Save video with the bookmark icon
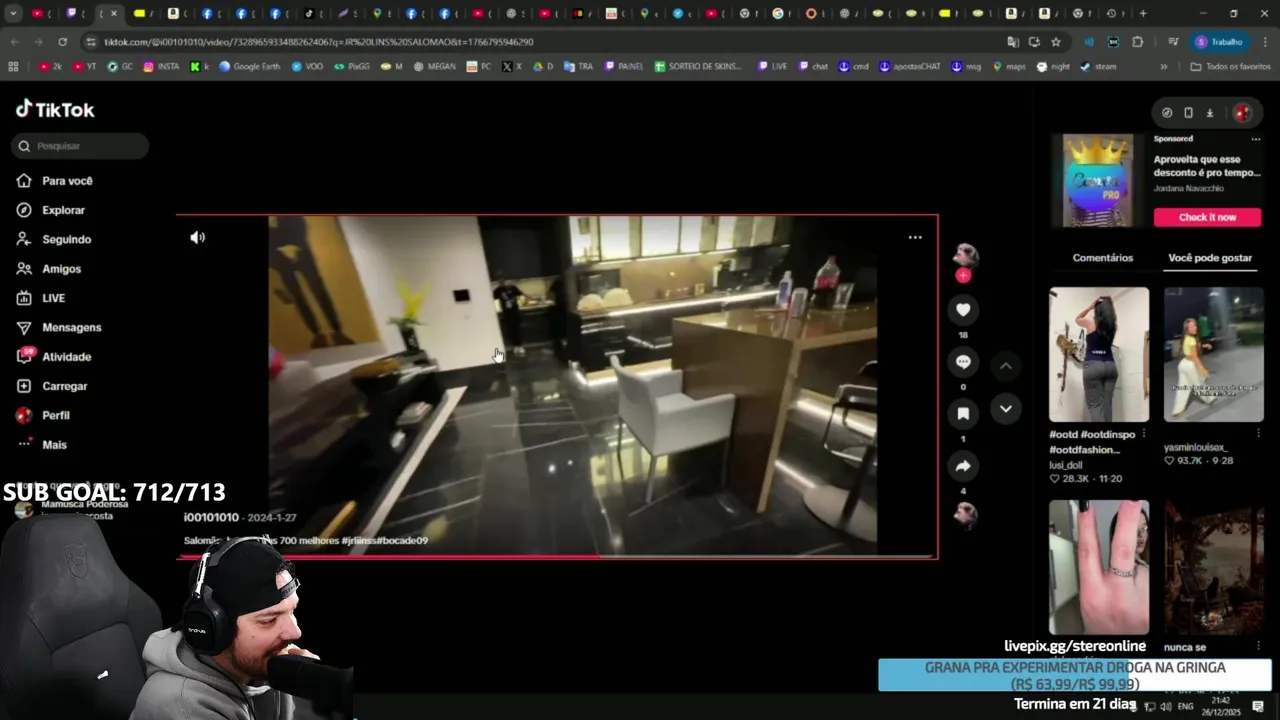The image size is (1280, 720). [963, 414]
